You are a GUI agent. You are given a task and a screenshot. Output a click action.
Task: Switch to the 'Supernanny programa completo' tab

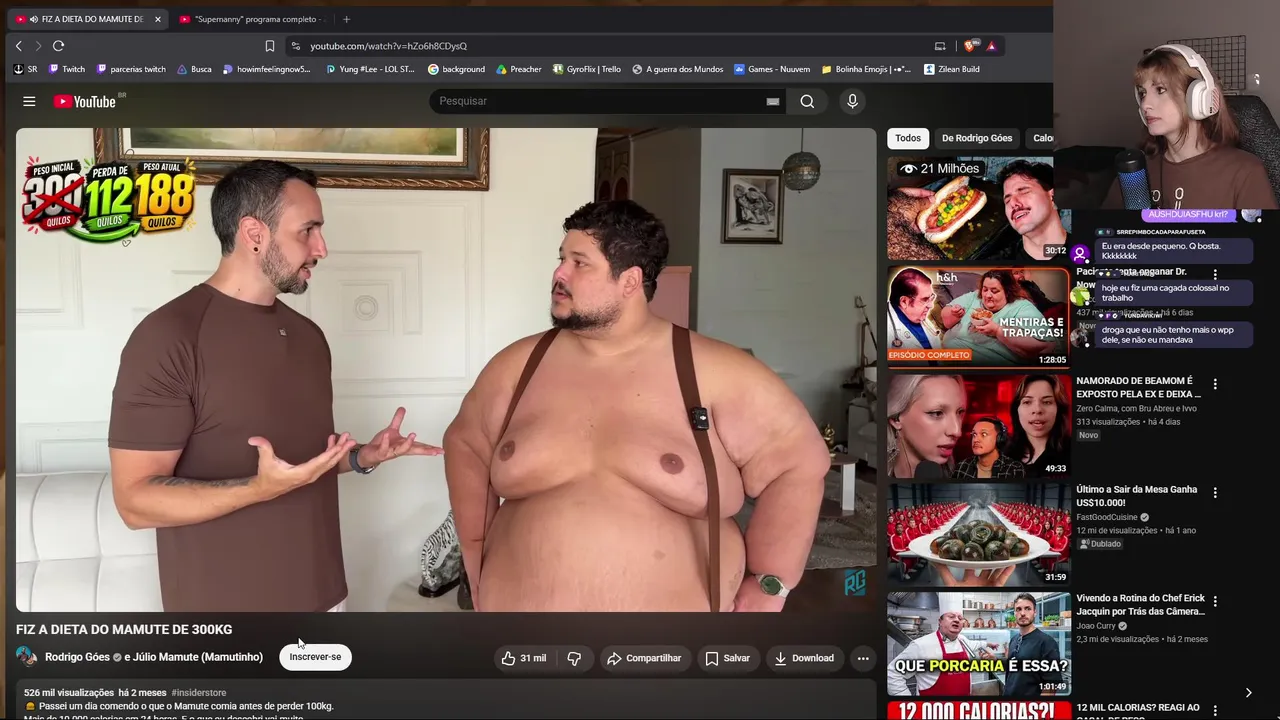[x=253, y=19]
